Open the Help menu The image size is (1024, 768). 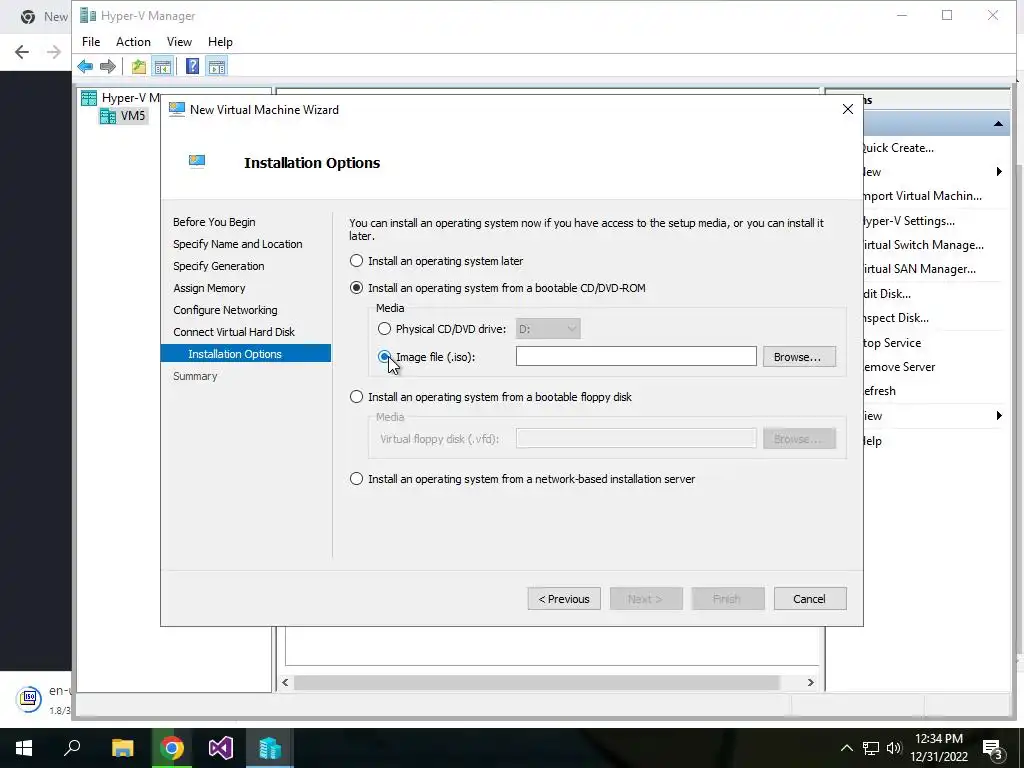(x=220, y=42)
